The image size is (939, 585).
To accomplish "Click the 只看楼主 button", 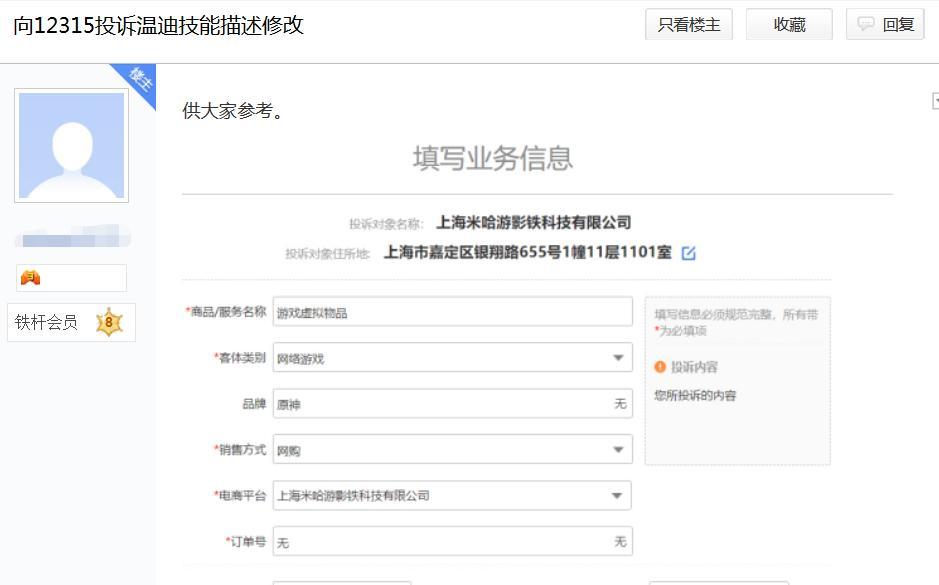I will 689,25.
